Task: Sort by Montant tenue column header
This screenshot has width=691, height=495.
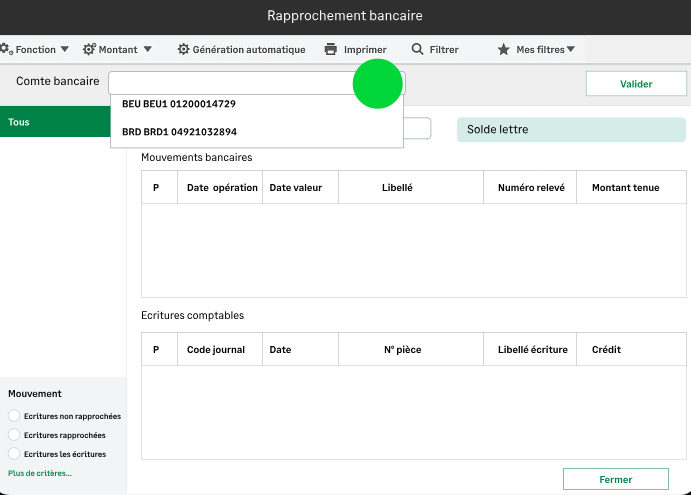Action: (625, 187)
